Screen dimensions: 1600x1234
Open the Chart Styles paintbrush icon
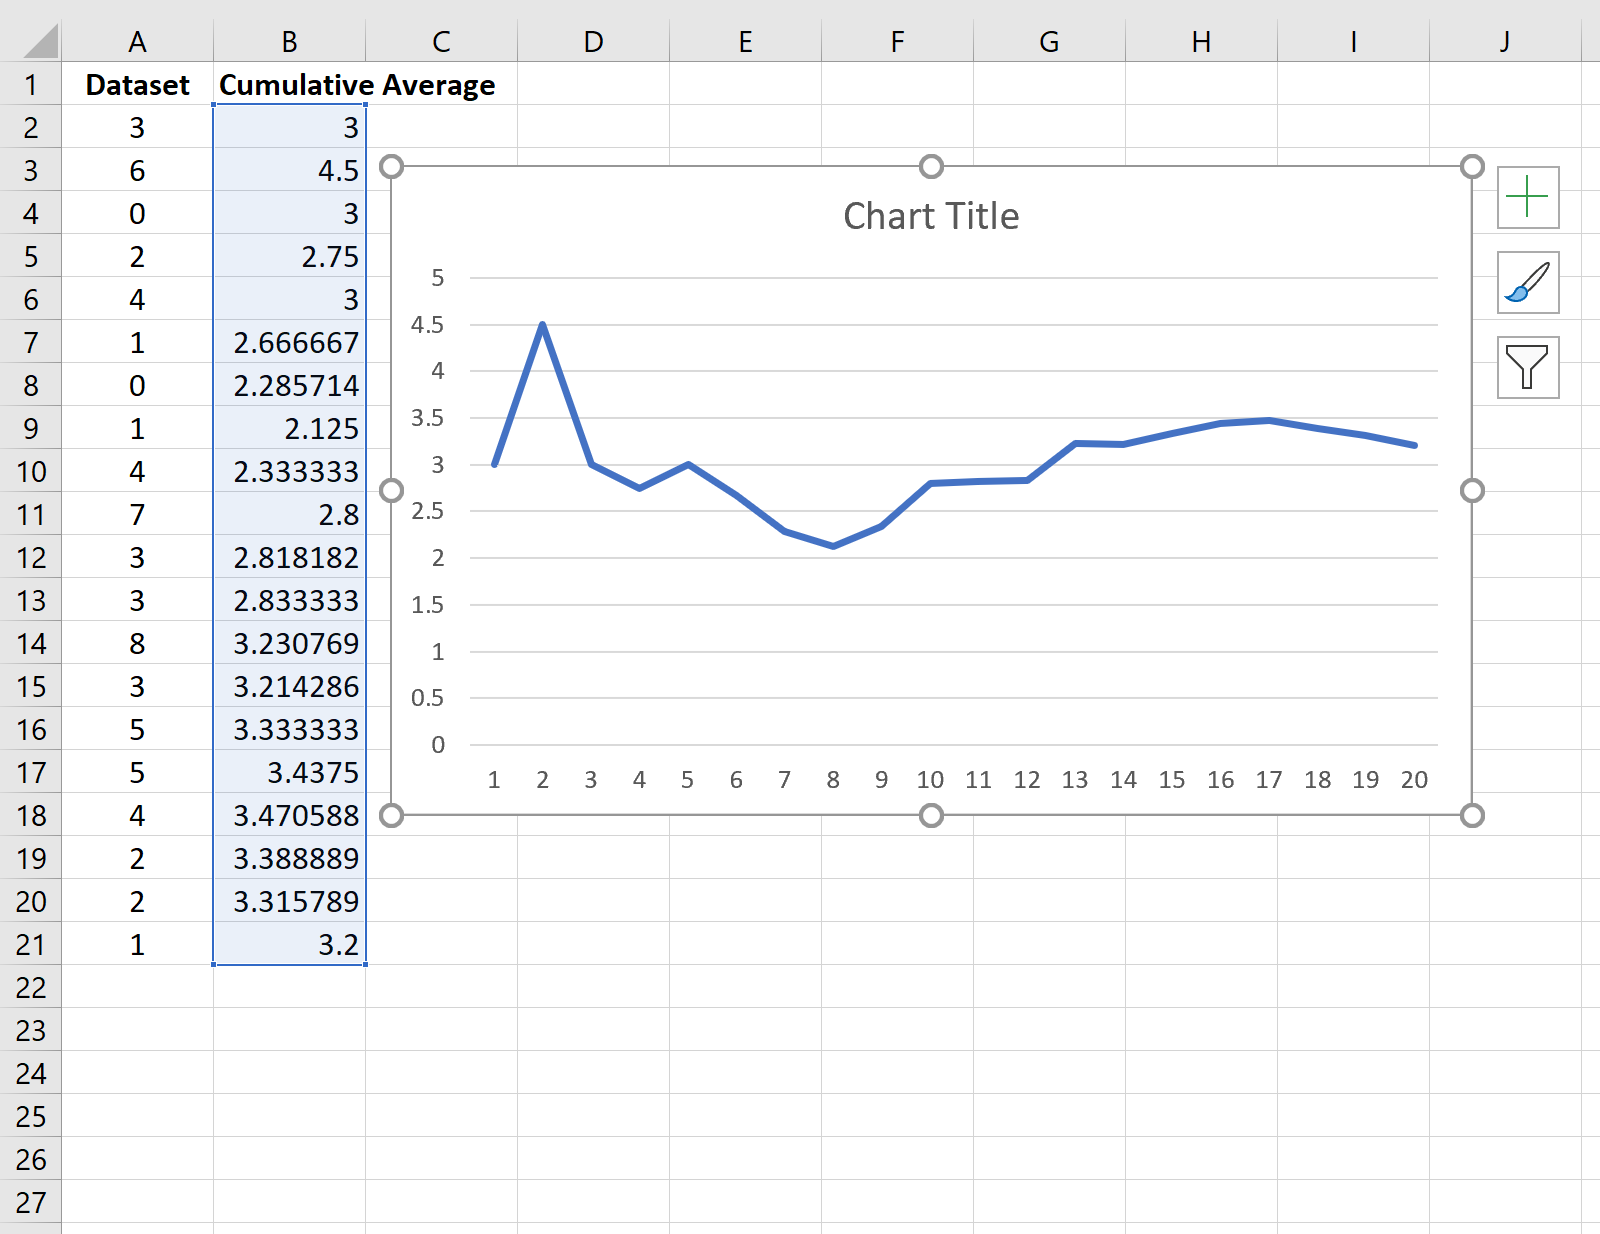click(1529, 283)
